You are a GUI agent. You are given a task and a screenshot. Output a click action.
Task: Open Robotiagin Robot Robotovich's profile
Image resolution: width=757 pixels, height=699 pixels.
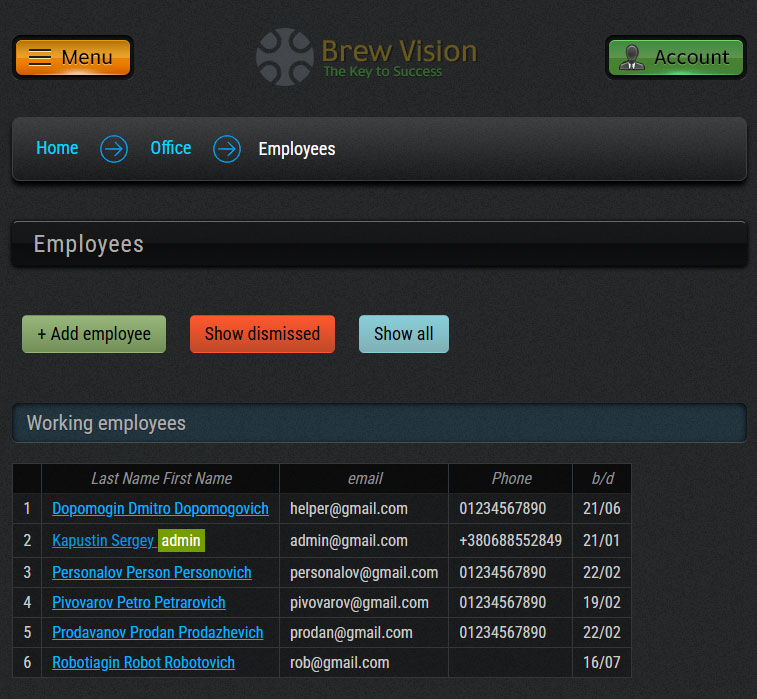(143, 663)
